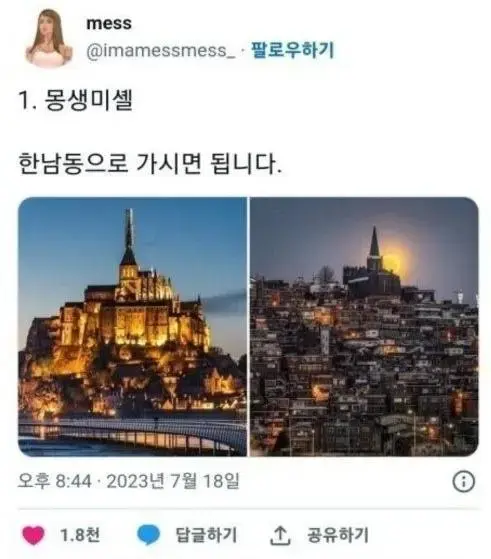Open the @imamessmess_ handle
491x559 pixels.
161,50
